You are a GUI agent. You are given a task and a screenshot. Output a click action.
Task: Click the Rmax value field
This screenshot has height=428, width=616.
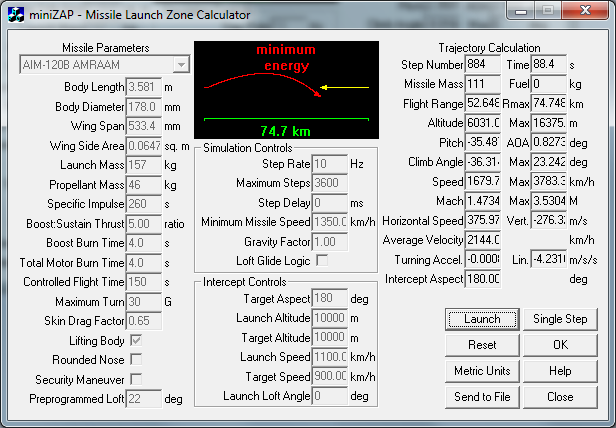[549, 103]
